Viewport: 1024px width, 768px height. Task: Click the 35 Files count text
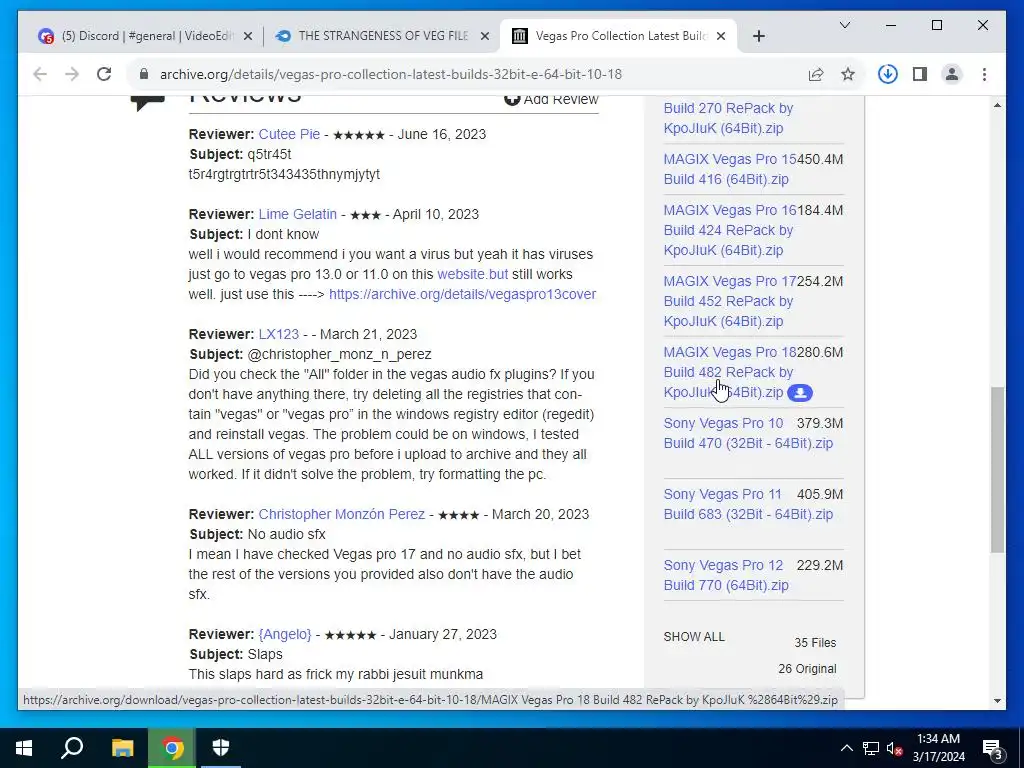click(815, 643)
